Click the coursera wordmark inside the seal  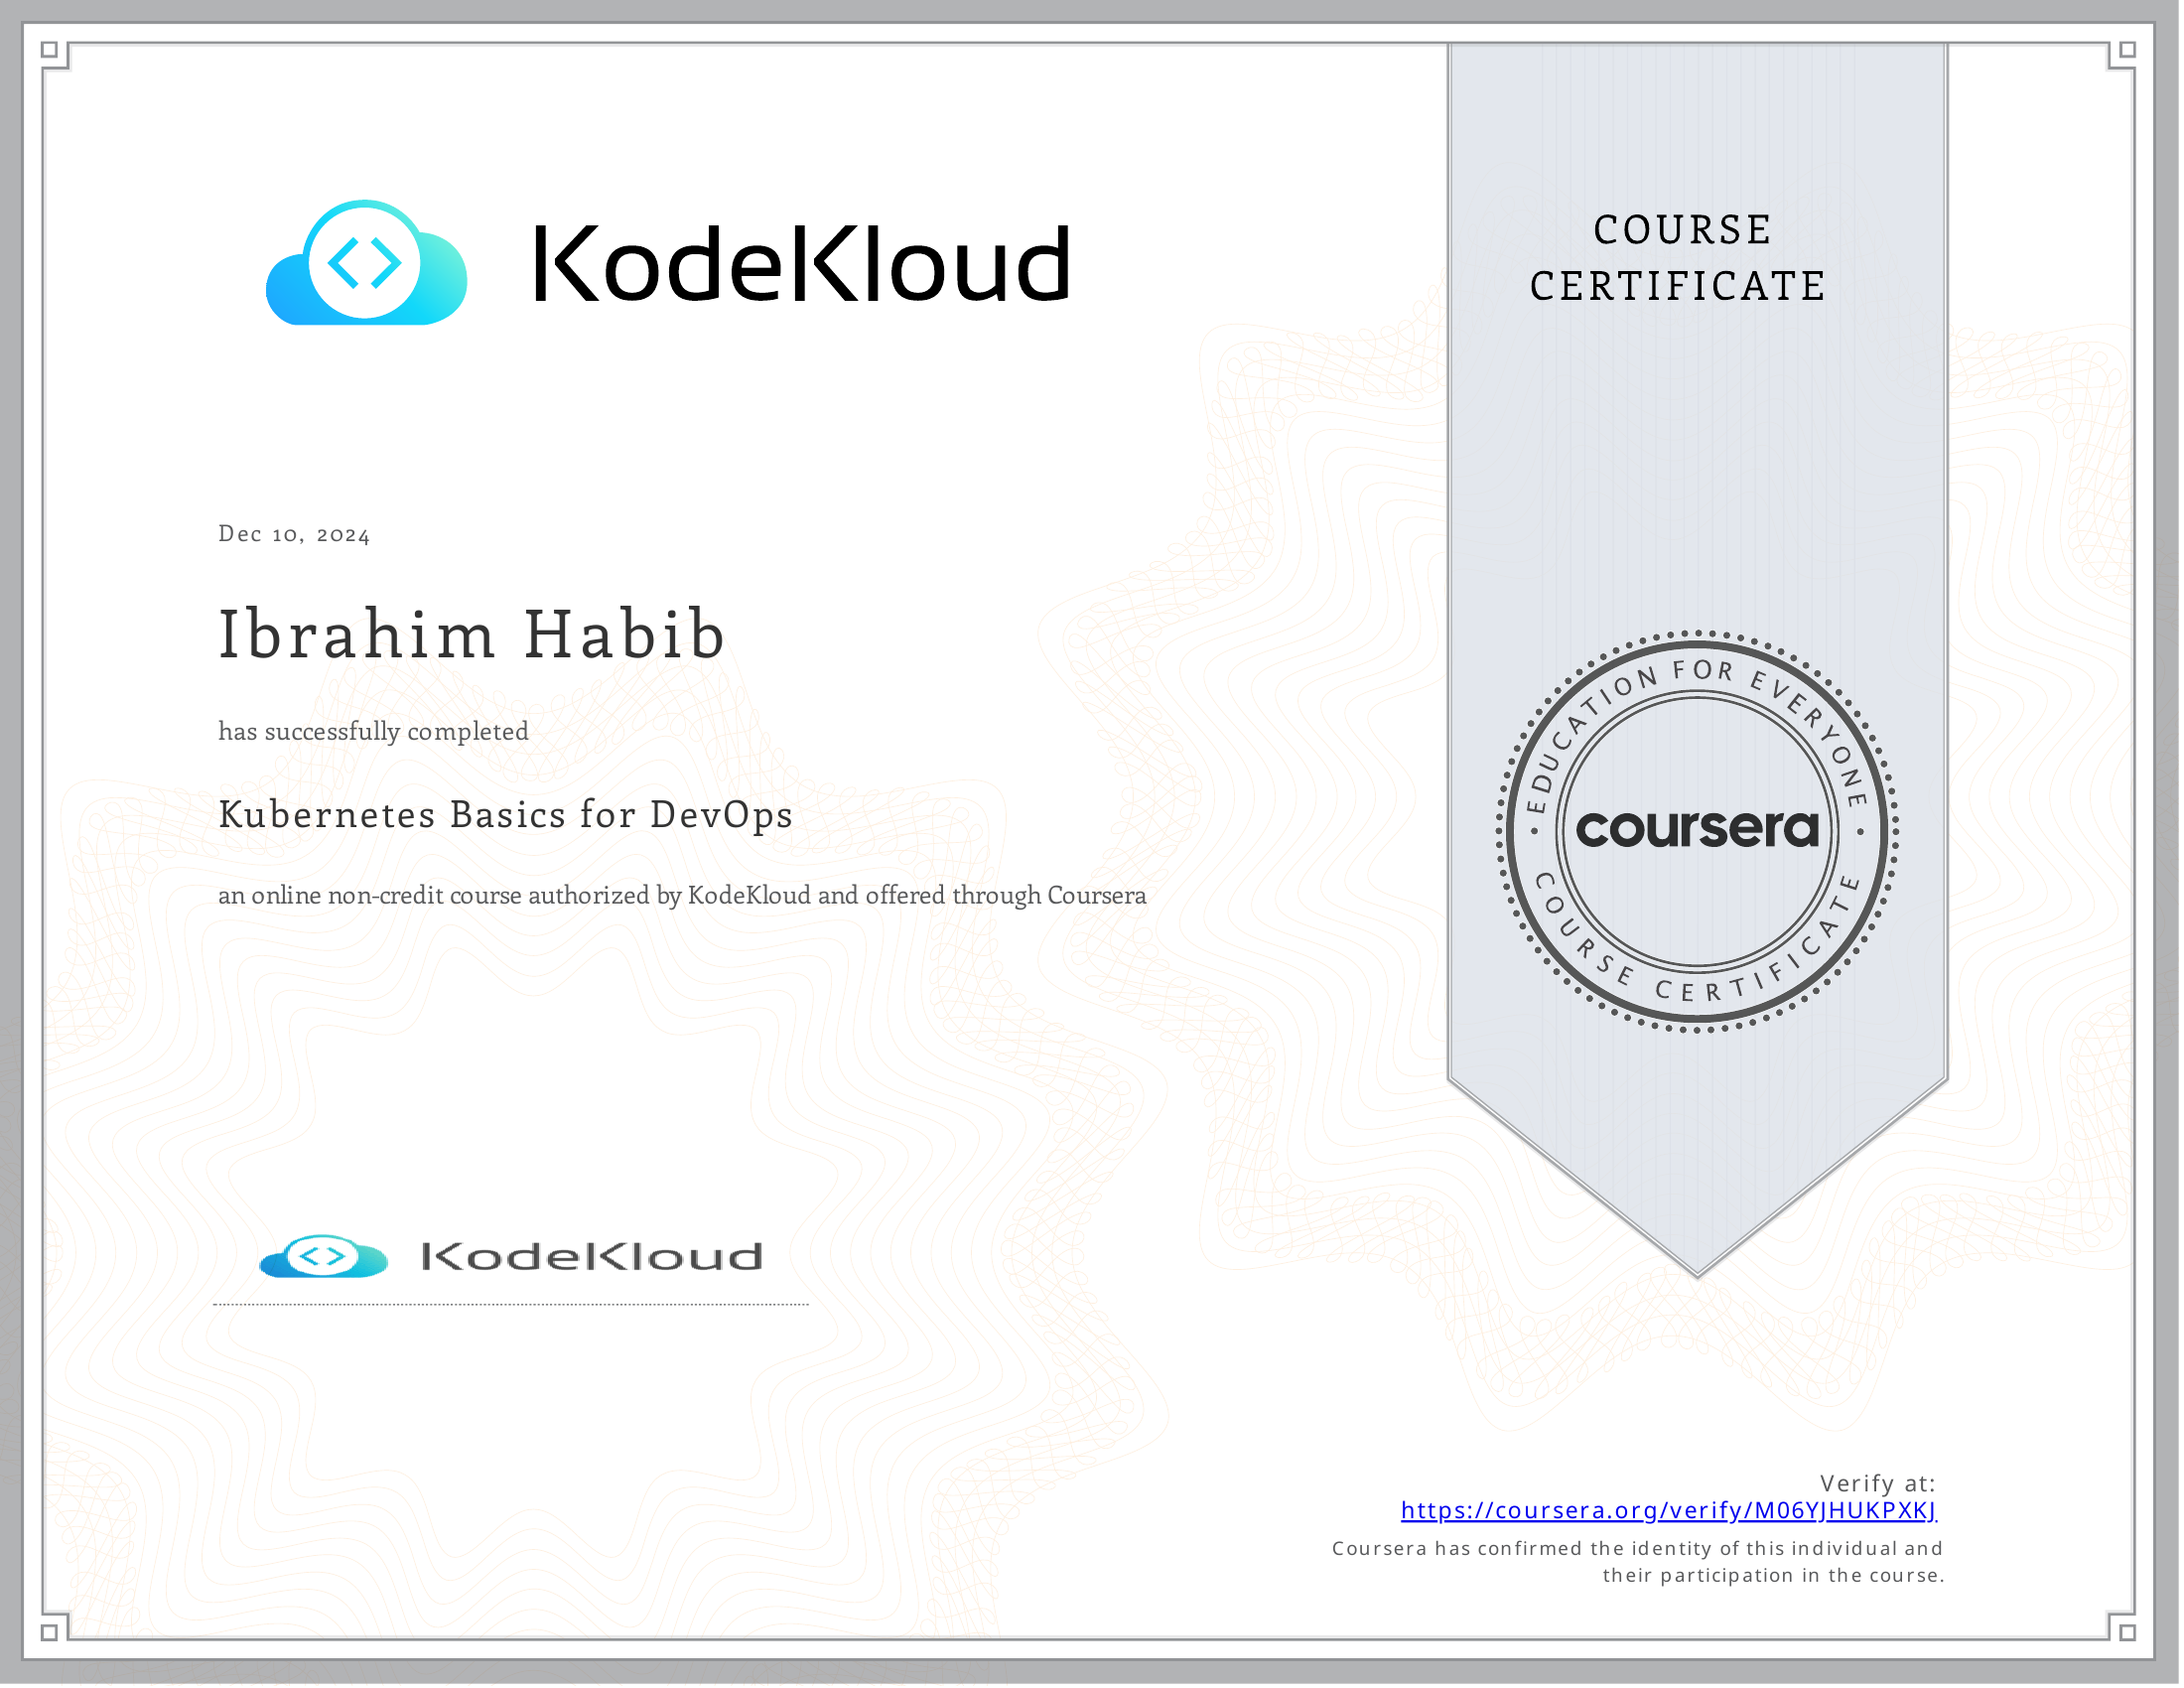coord(1697,829)
